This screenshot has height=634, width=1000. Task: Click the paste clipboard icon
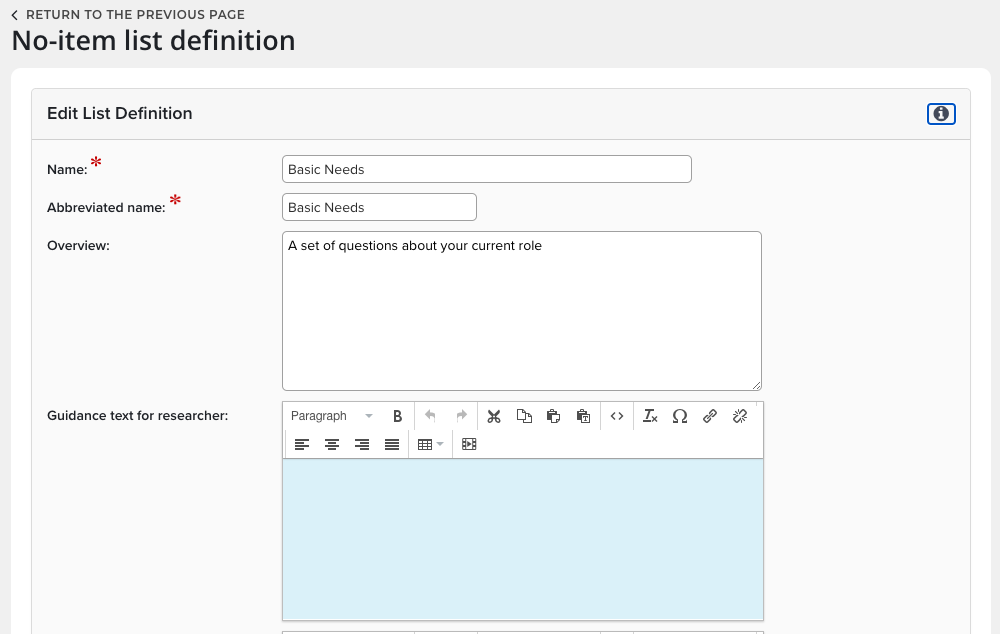(x=554, y=416)
